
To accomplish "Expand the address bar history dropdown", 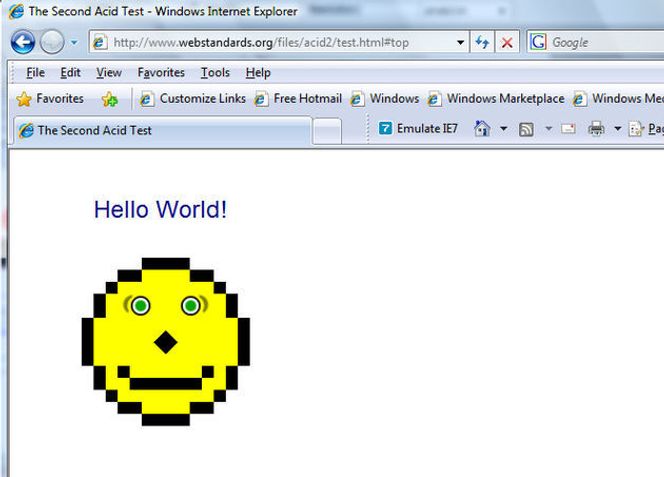I will (x=460, y=42).
